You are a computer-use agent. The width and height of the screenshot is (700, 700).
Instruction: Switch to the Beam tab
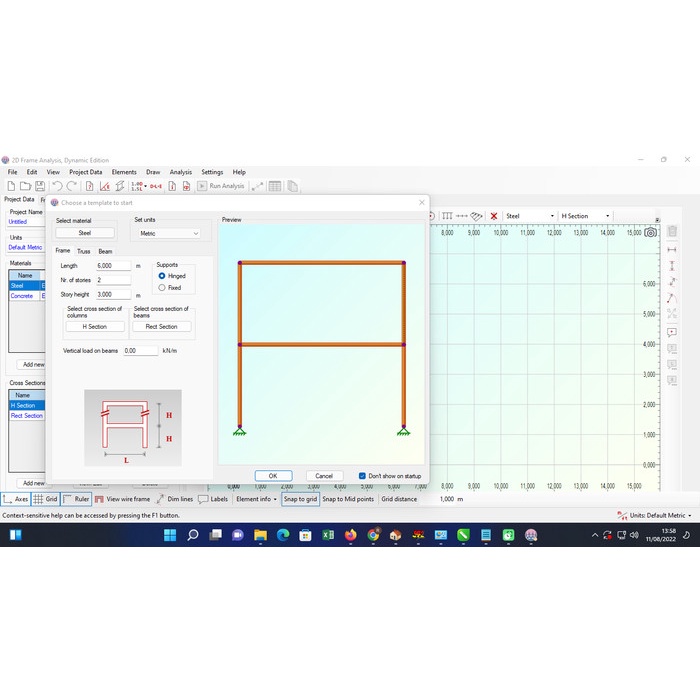105,251
